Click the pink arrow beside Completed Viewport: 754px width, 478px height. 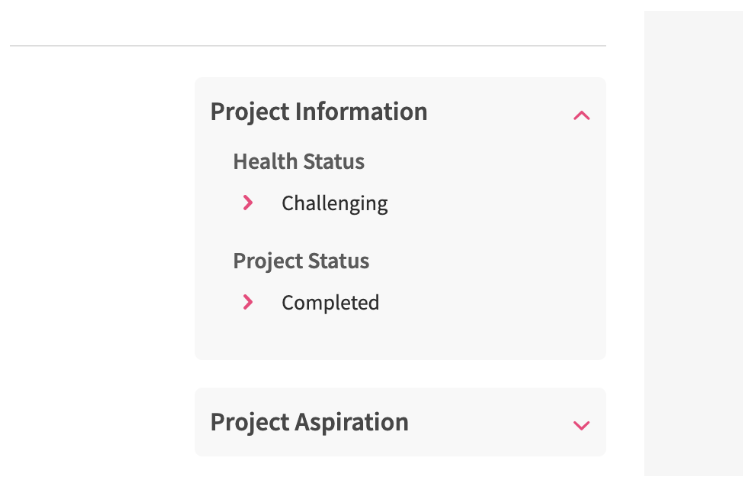pyautogui.click(x=248, y=302)
